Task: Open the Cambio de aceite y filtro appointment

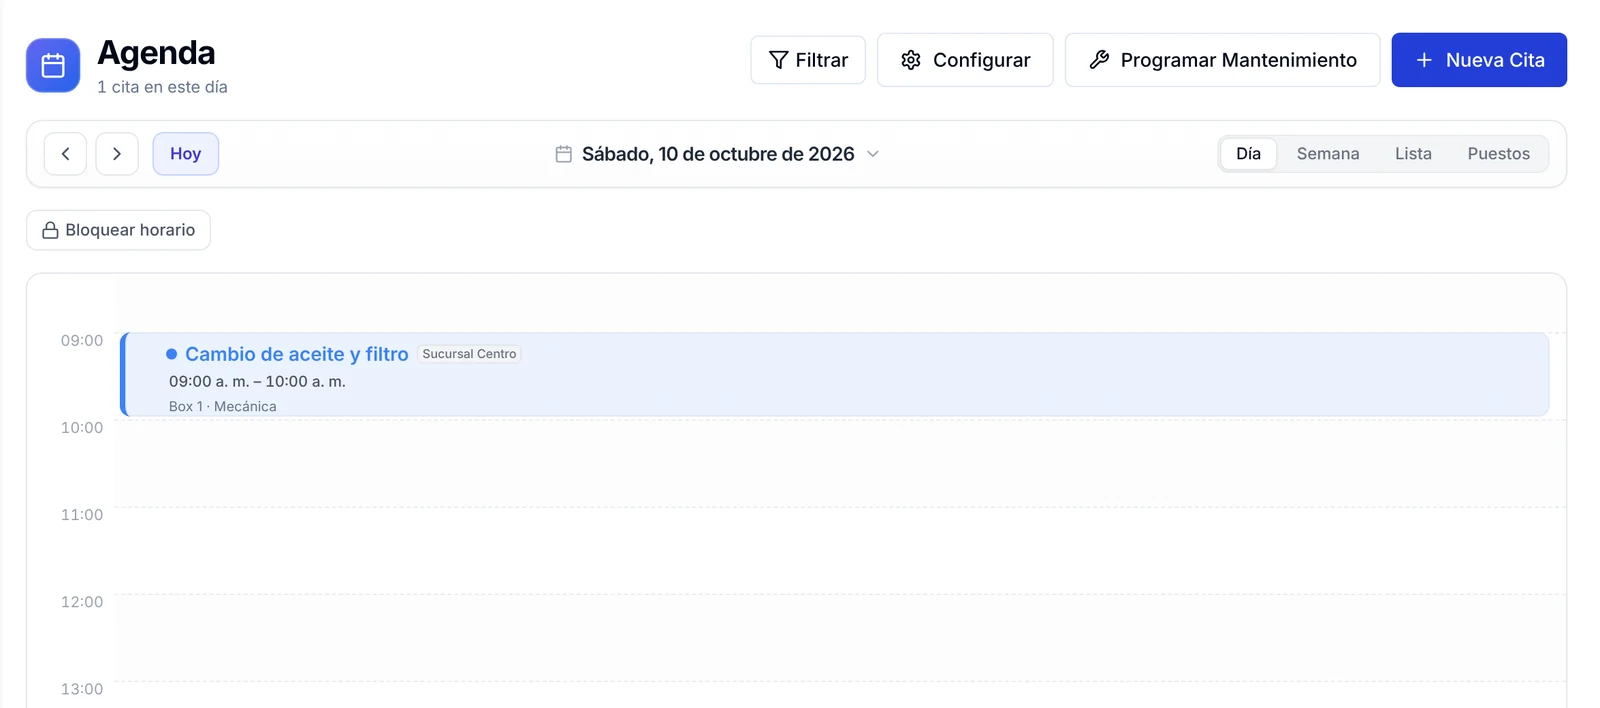Action: (834, 375)
